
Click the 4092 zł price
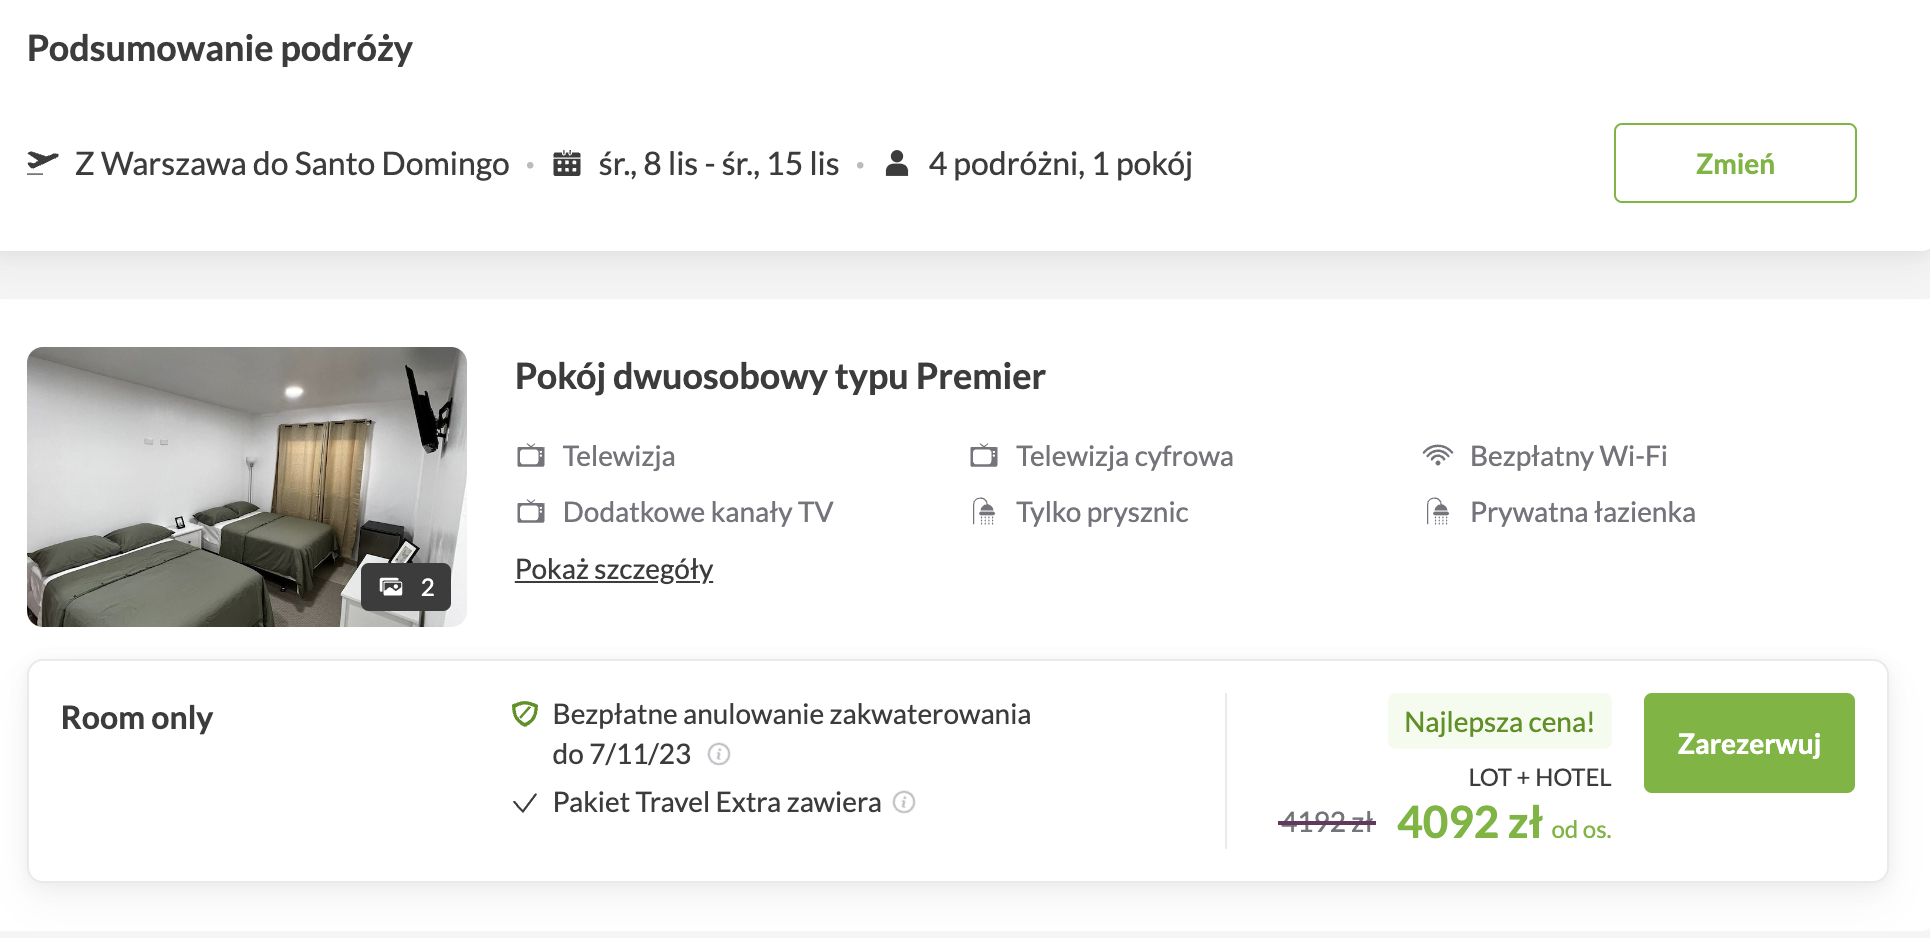(1469, 823)
